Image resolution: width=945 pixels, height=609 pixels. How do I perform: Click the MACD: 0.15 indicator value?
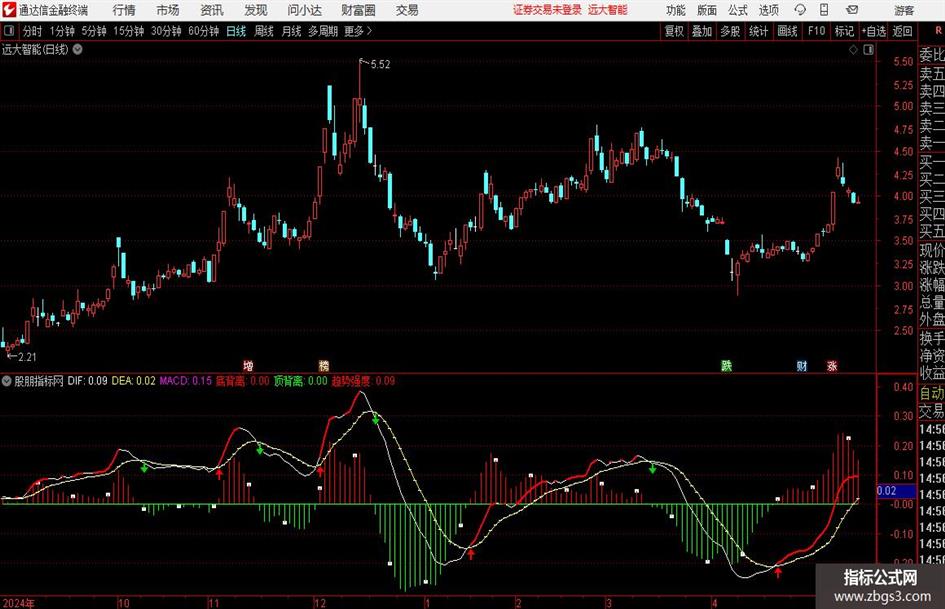(x=186, y=381)
